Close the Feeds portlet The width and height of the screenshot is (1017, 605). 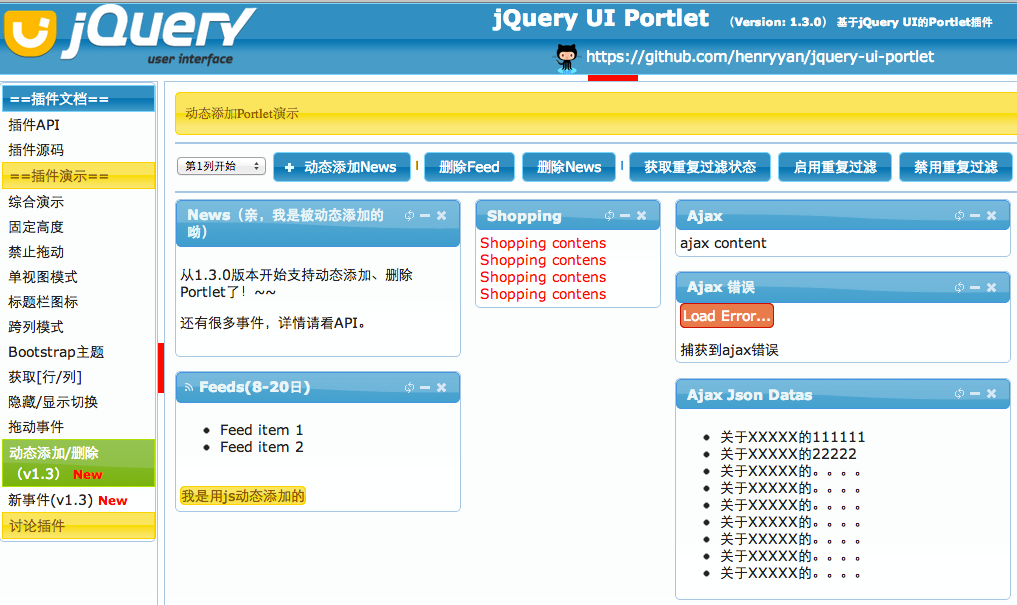point(441,387)
